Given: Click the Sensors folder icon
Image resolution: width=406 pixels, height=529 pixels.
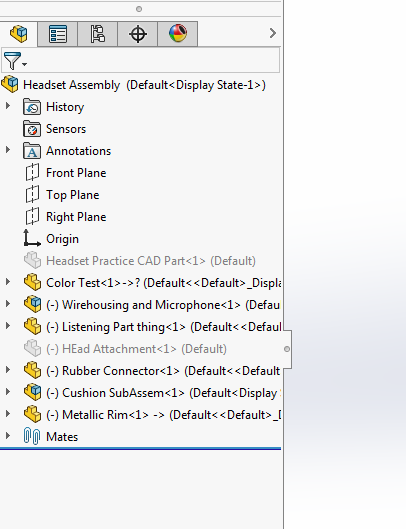Looking at the screenshot, I should pos(32,129).
